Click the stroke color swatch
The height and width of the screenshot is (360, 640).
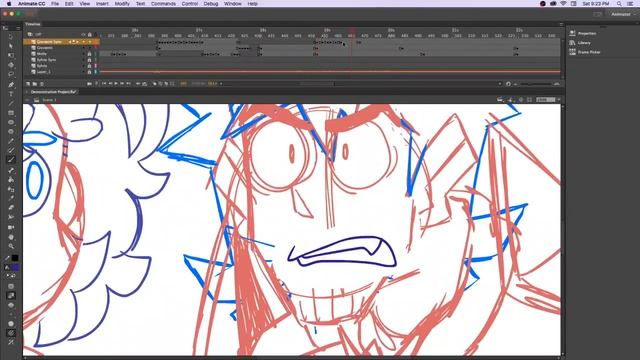pyautogui.click(x=15, y=258)
